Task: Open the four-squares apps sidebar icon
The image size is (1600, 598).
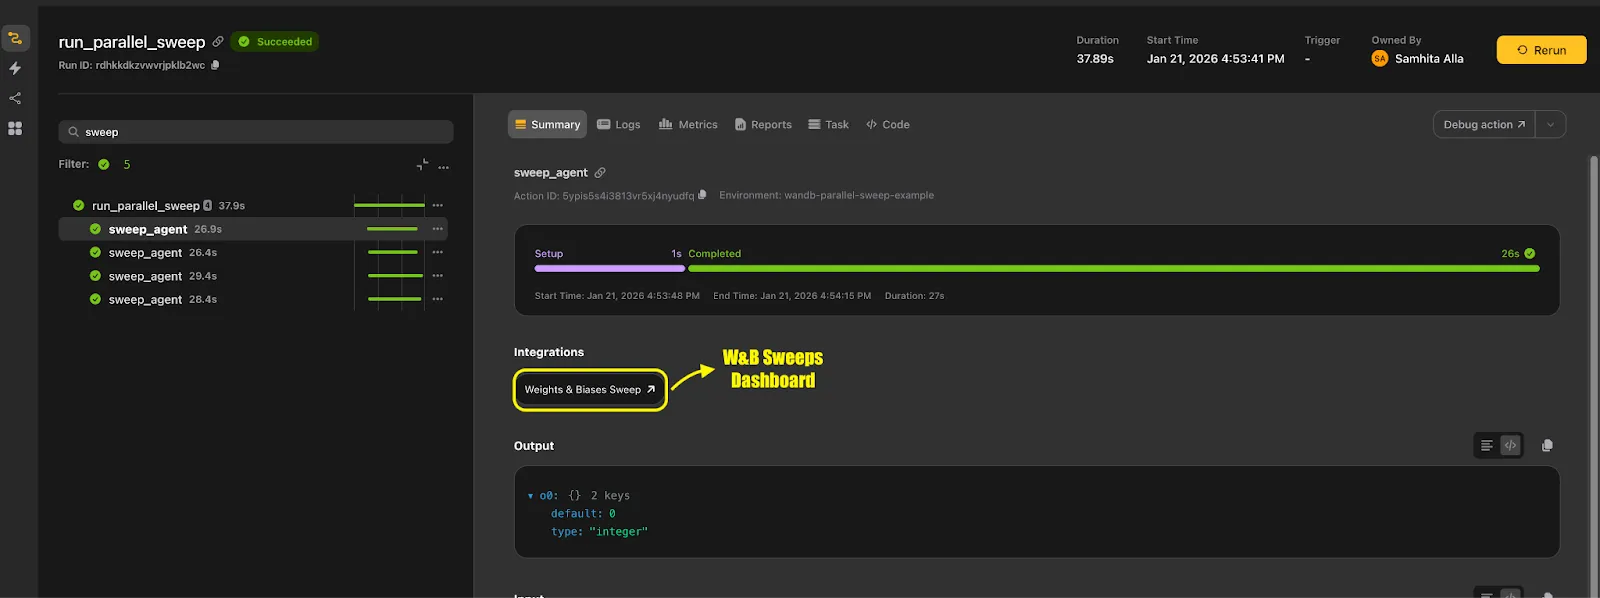Action: [x=15, y=128]
